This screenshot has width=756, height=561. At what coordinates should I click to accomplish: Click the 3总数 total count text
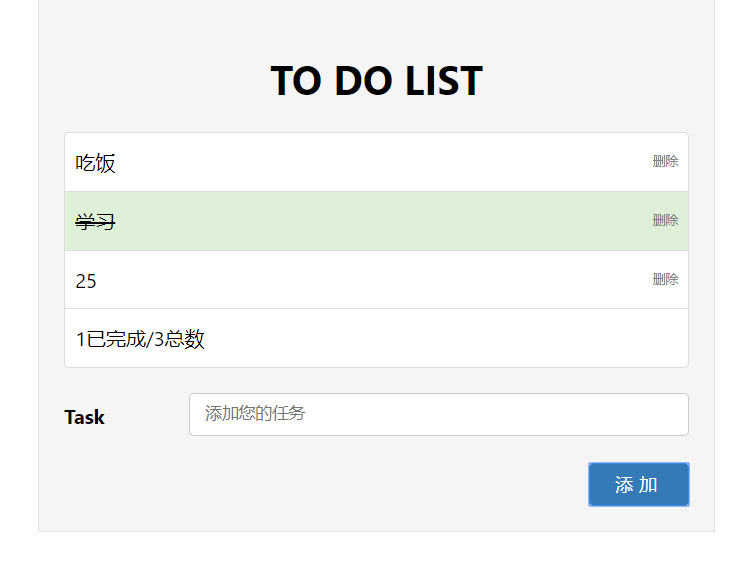point(180,339)
